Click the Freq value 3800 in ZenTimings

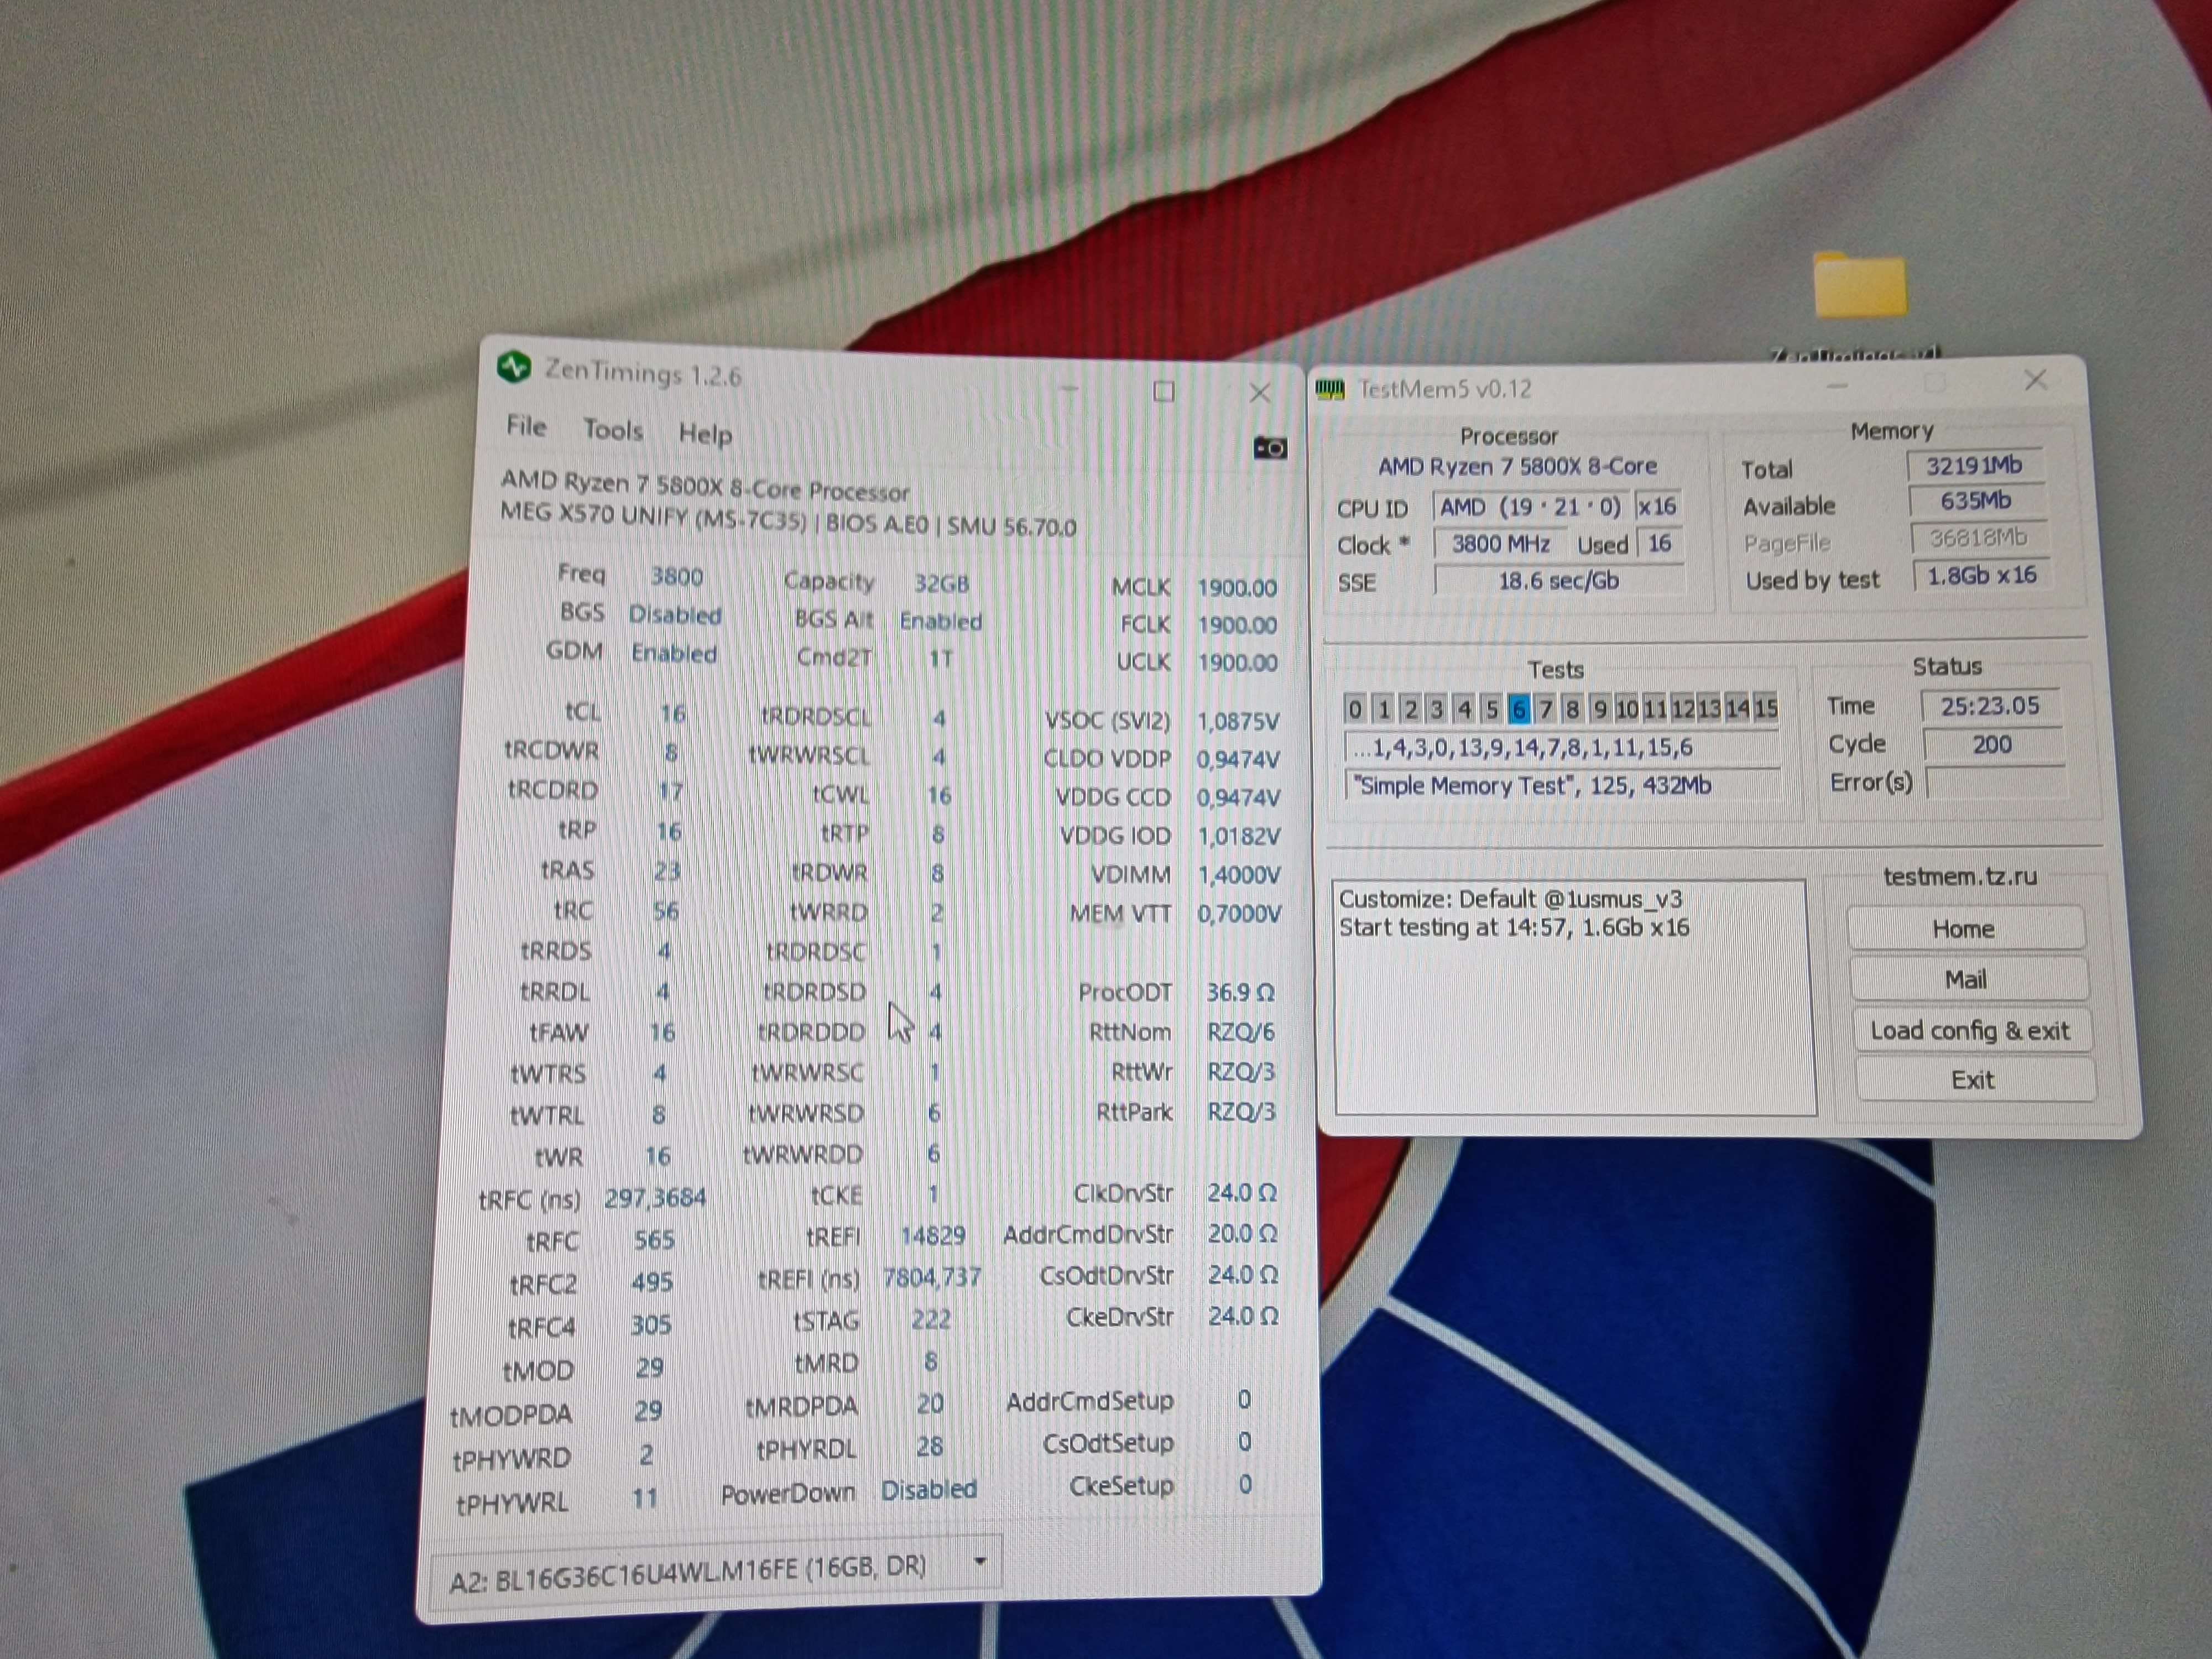[x=677, y=577]
